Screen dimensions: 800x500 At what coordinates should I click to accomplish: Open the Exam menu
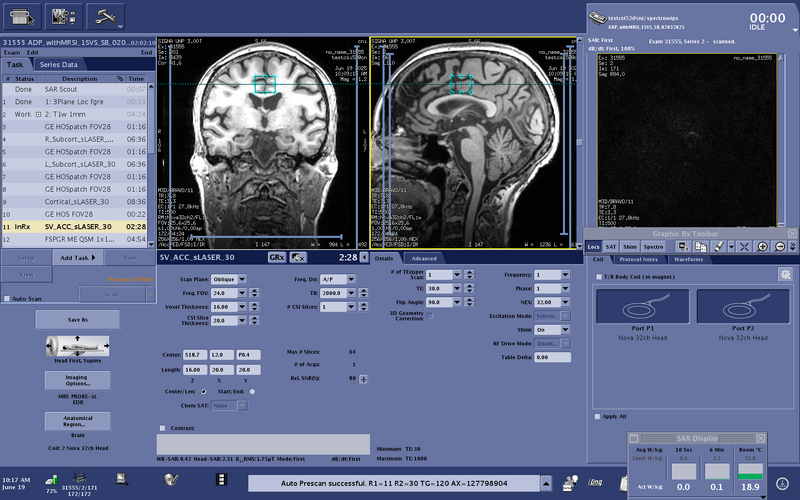click(x=12, y=53)
